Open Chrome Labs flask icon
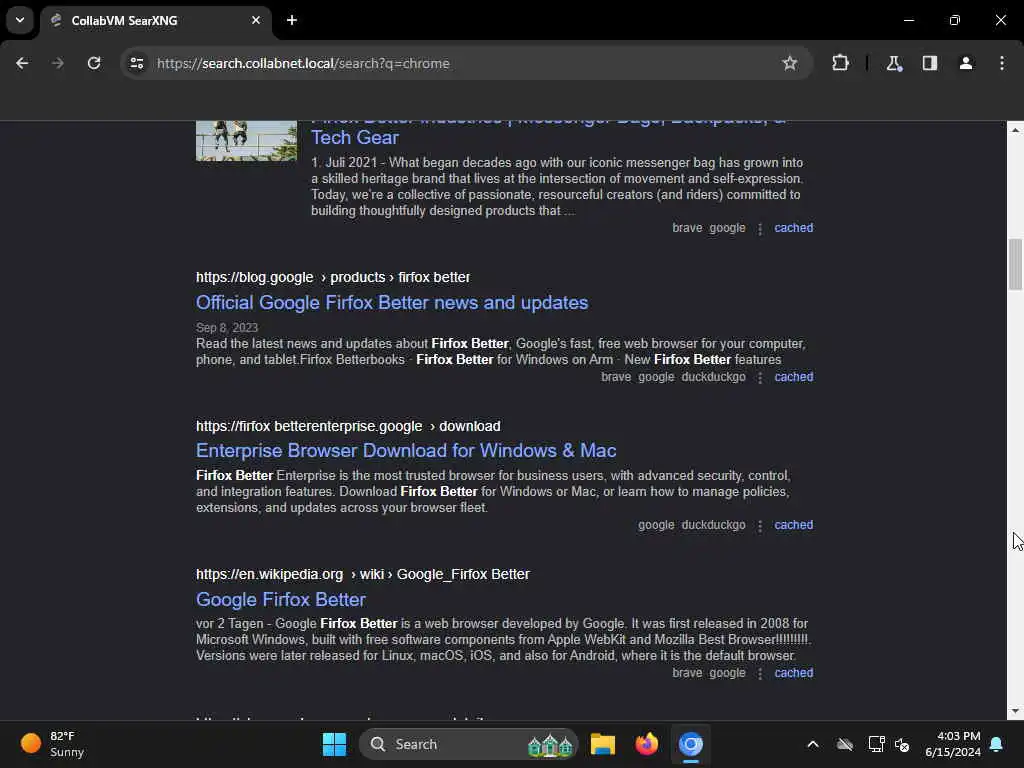 tap(894, 63)
